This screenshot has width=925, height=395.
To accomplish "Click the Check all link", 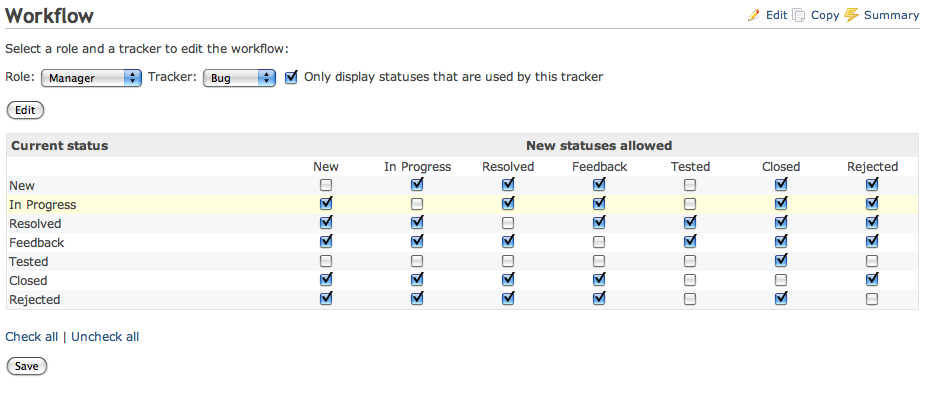I will tap(32, 337).
